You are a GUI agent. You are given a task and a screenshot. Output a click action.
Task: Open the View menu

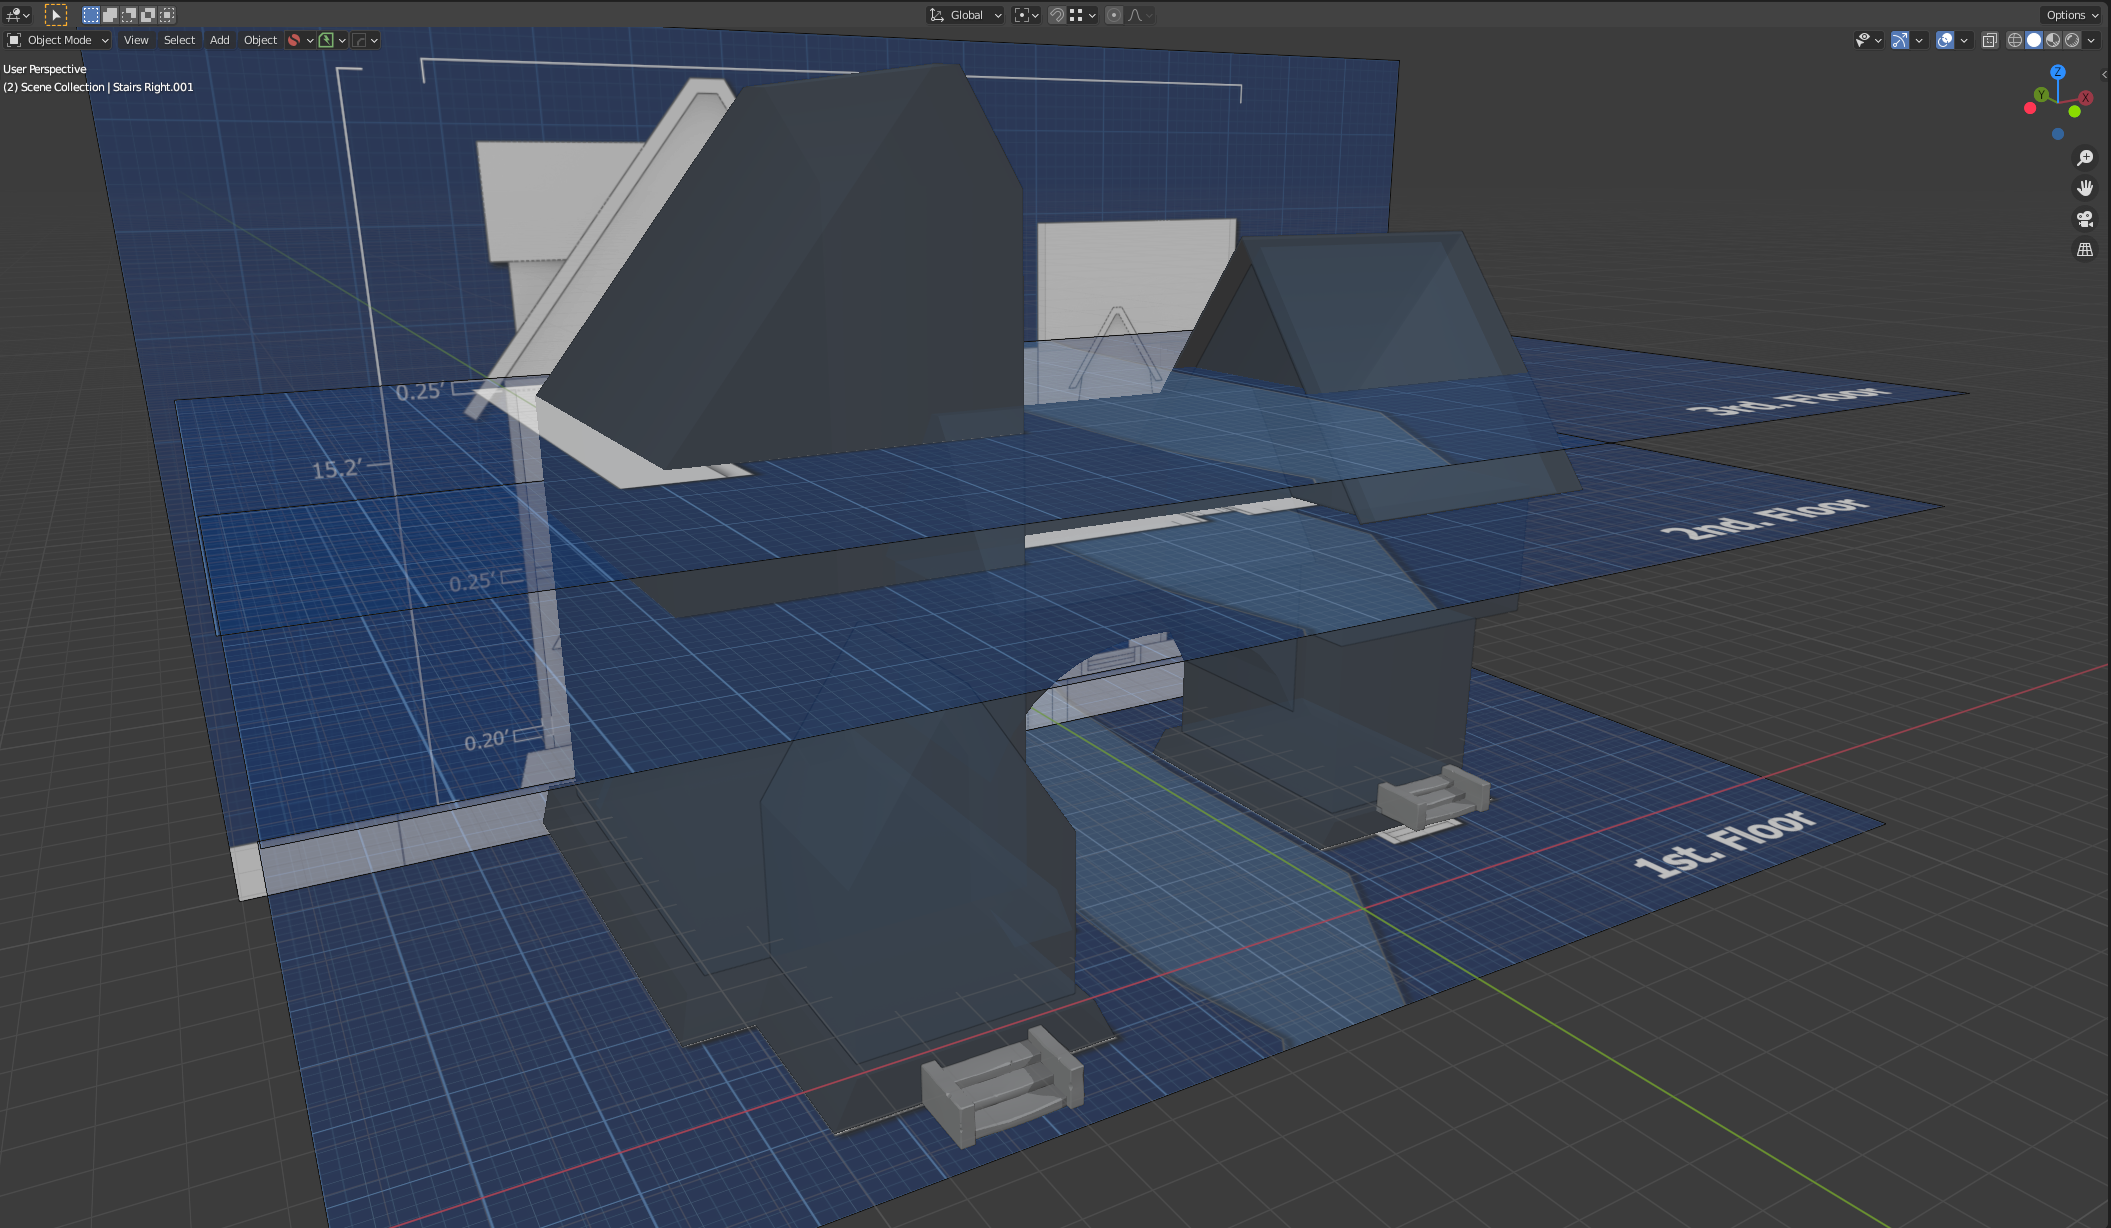coord(136,40)
